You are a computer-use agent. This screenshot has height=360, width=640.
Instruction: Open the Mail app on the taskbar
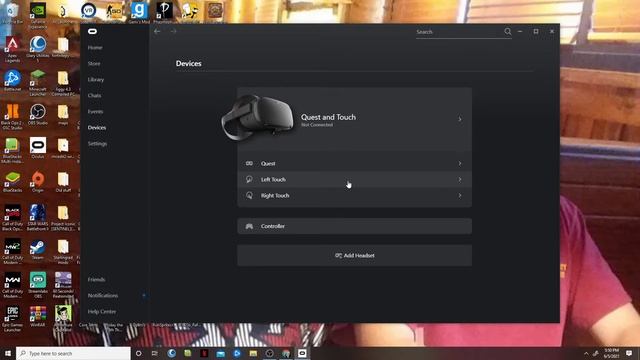[x=220, y=353]
